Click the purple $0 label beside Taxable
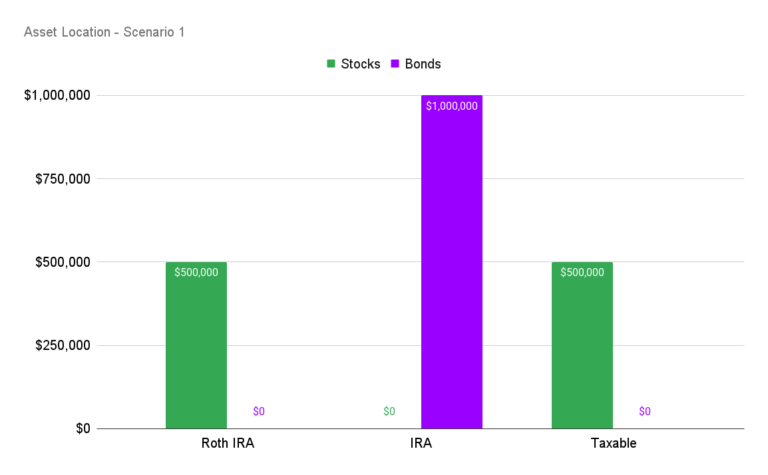Screen dimensions: 768x475 [645, 411]
